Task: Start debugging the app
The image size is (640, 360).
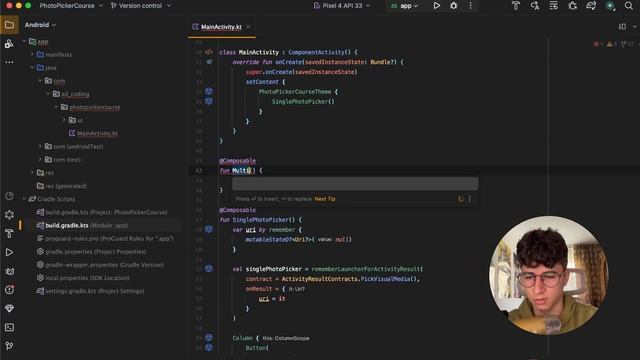Action: point(453,6)
